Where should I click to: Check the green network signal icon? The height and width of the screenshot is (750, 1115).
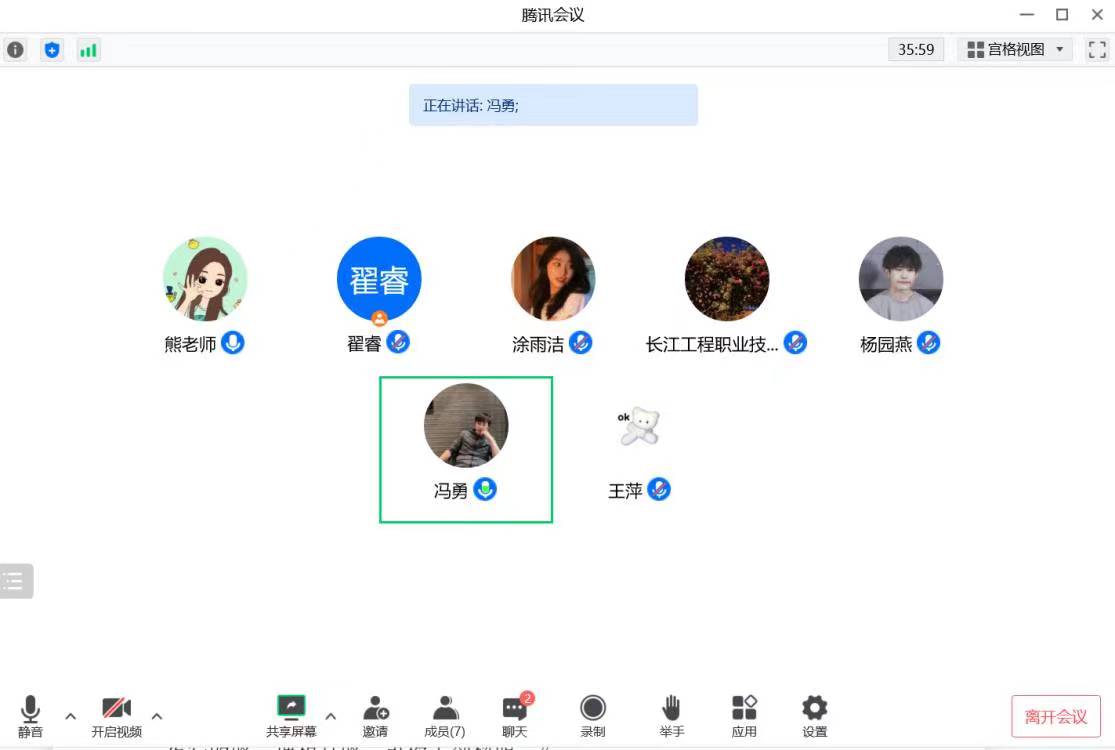click(x=89, y=49)
